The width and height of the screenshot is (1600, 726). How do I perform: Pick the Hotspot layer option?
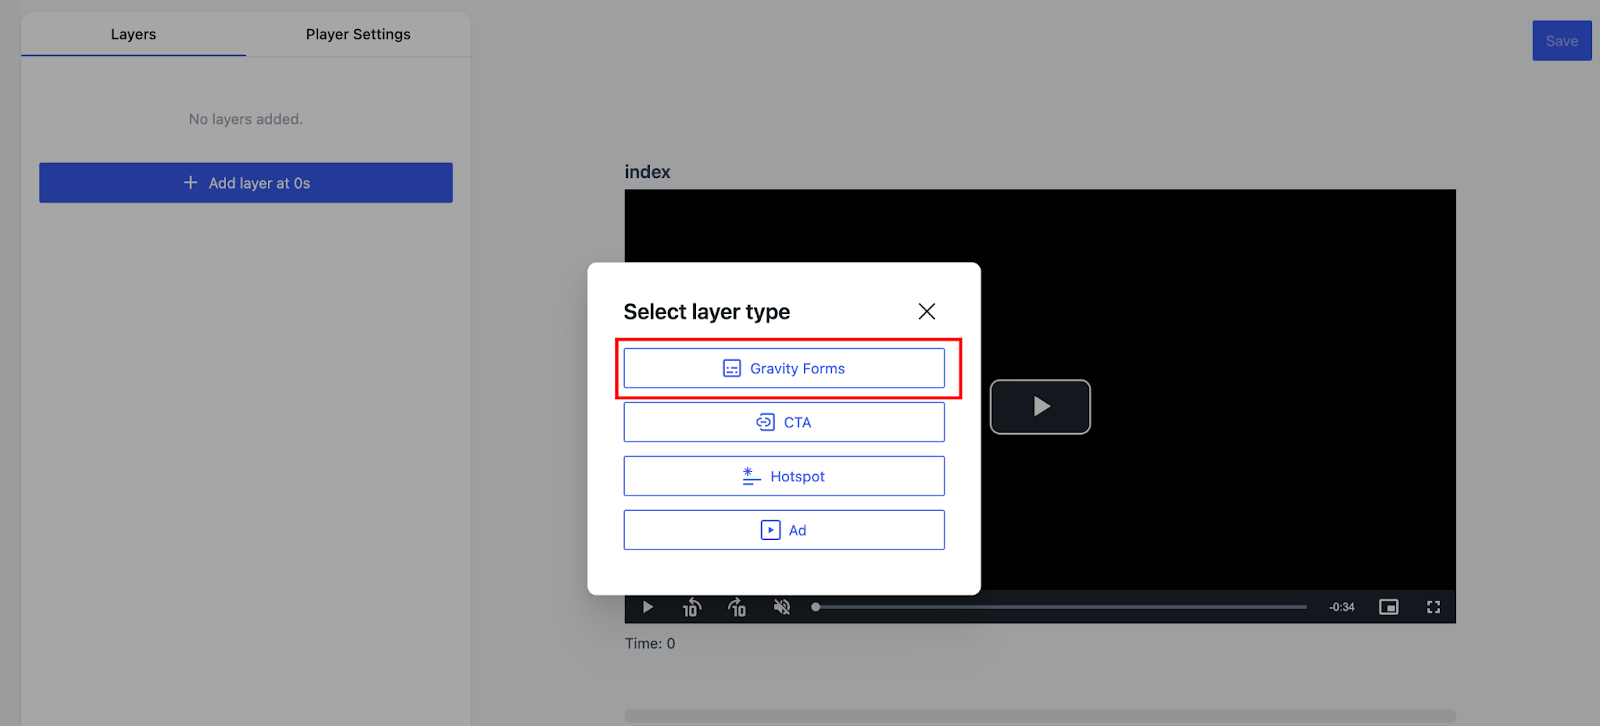(x=784, y=476)
